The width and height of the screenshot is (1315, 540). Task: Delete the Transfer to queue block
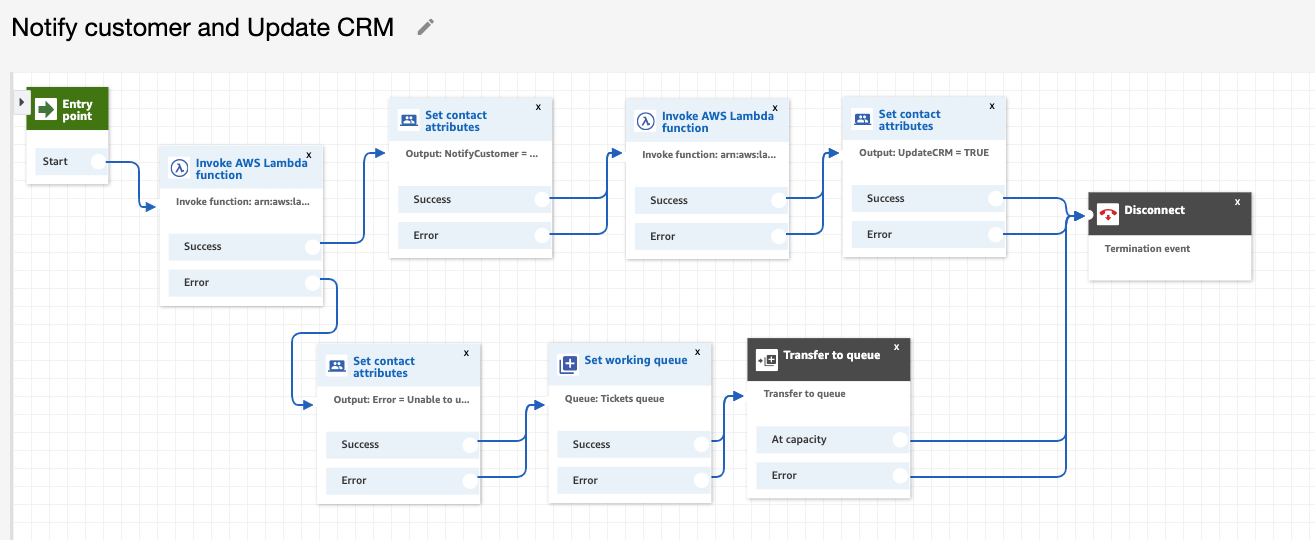point(896,347)
